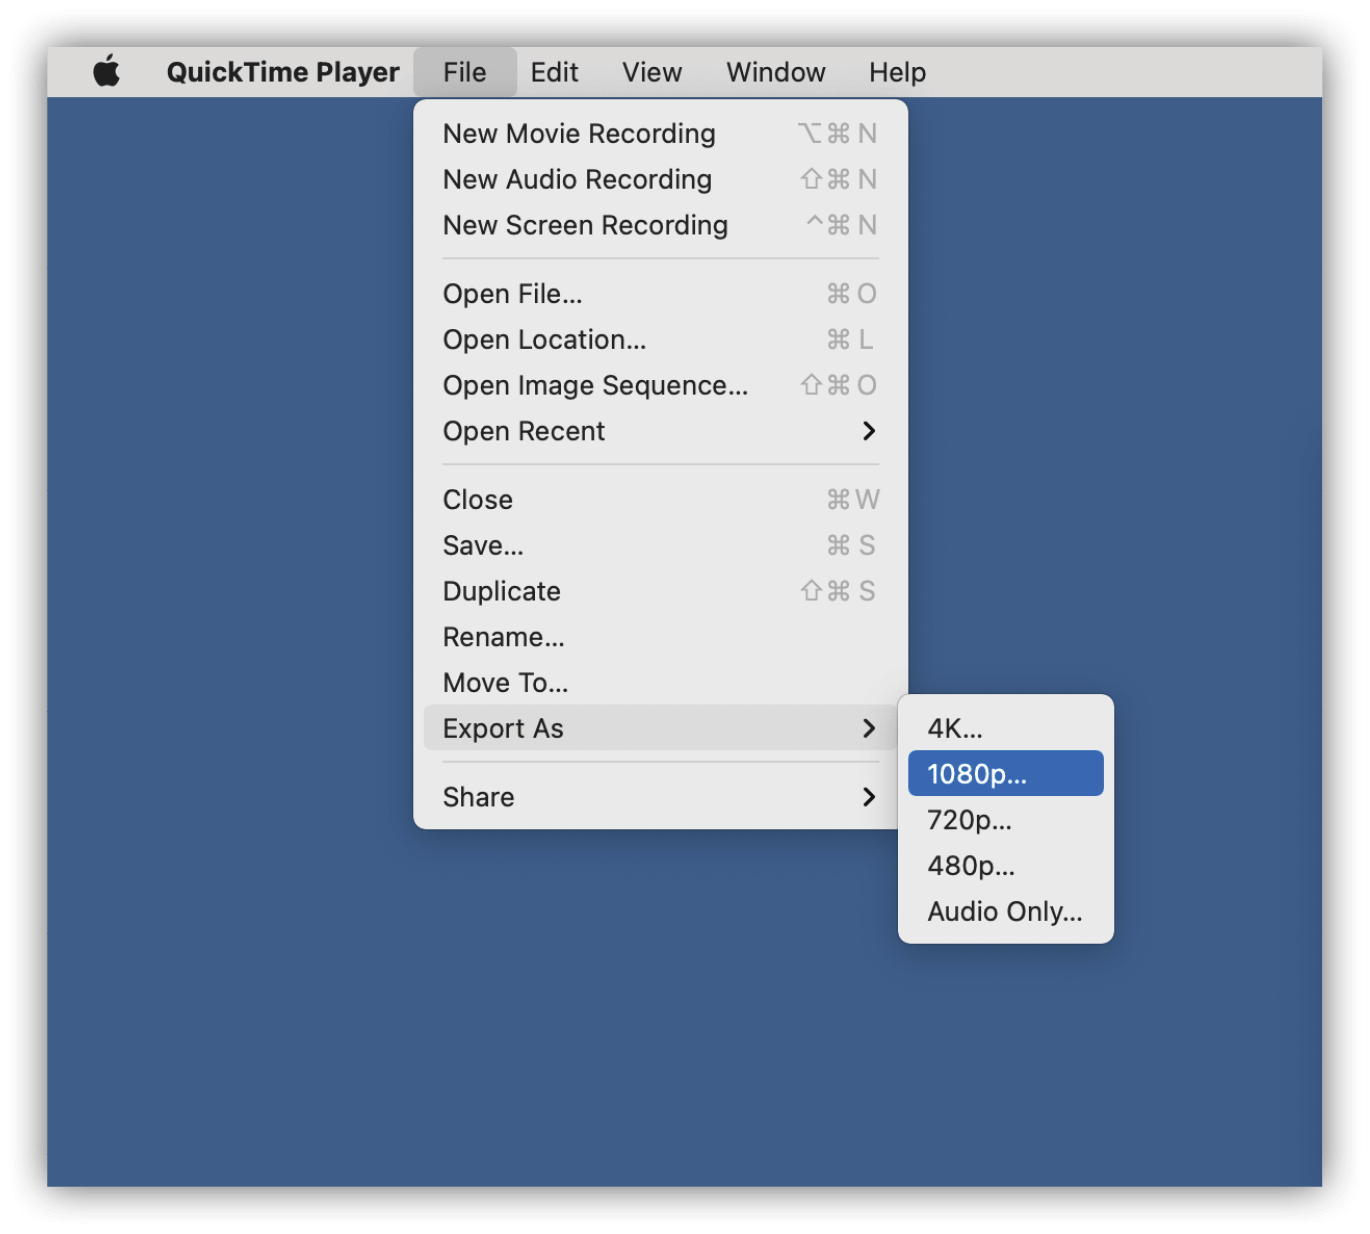Screen dimensions: 1370x1234
Task: Open the View menu
Action: tap(652, 72)
